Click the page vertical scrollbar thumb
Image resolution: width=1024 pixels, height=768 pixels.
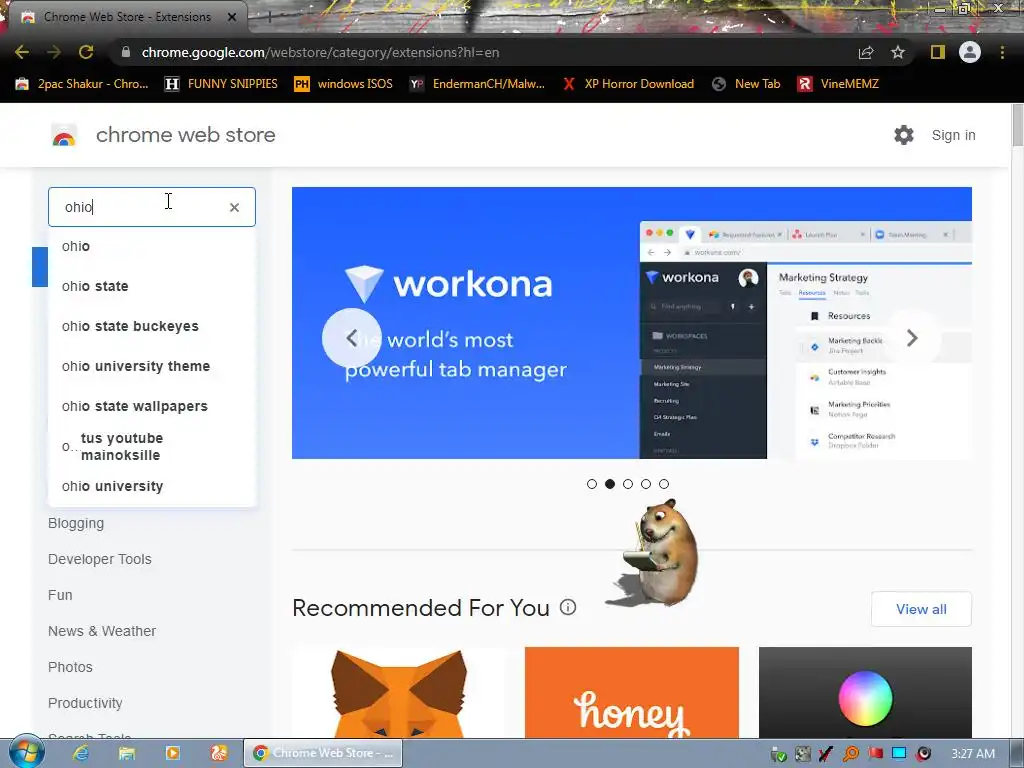click(1017, 125)
